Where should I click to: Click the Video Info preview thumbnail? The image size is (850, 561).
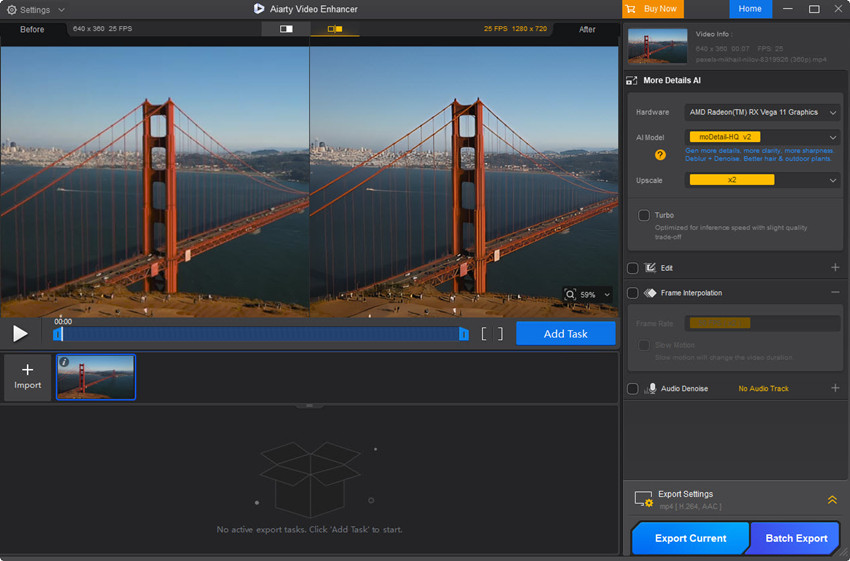(x=657, y=46)
